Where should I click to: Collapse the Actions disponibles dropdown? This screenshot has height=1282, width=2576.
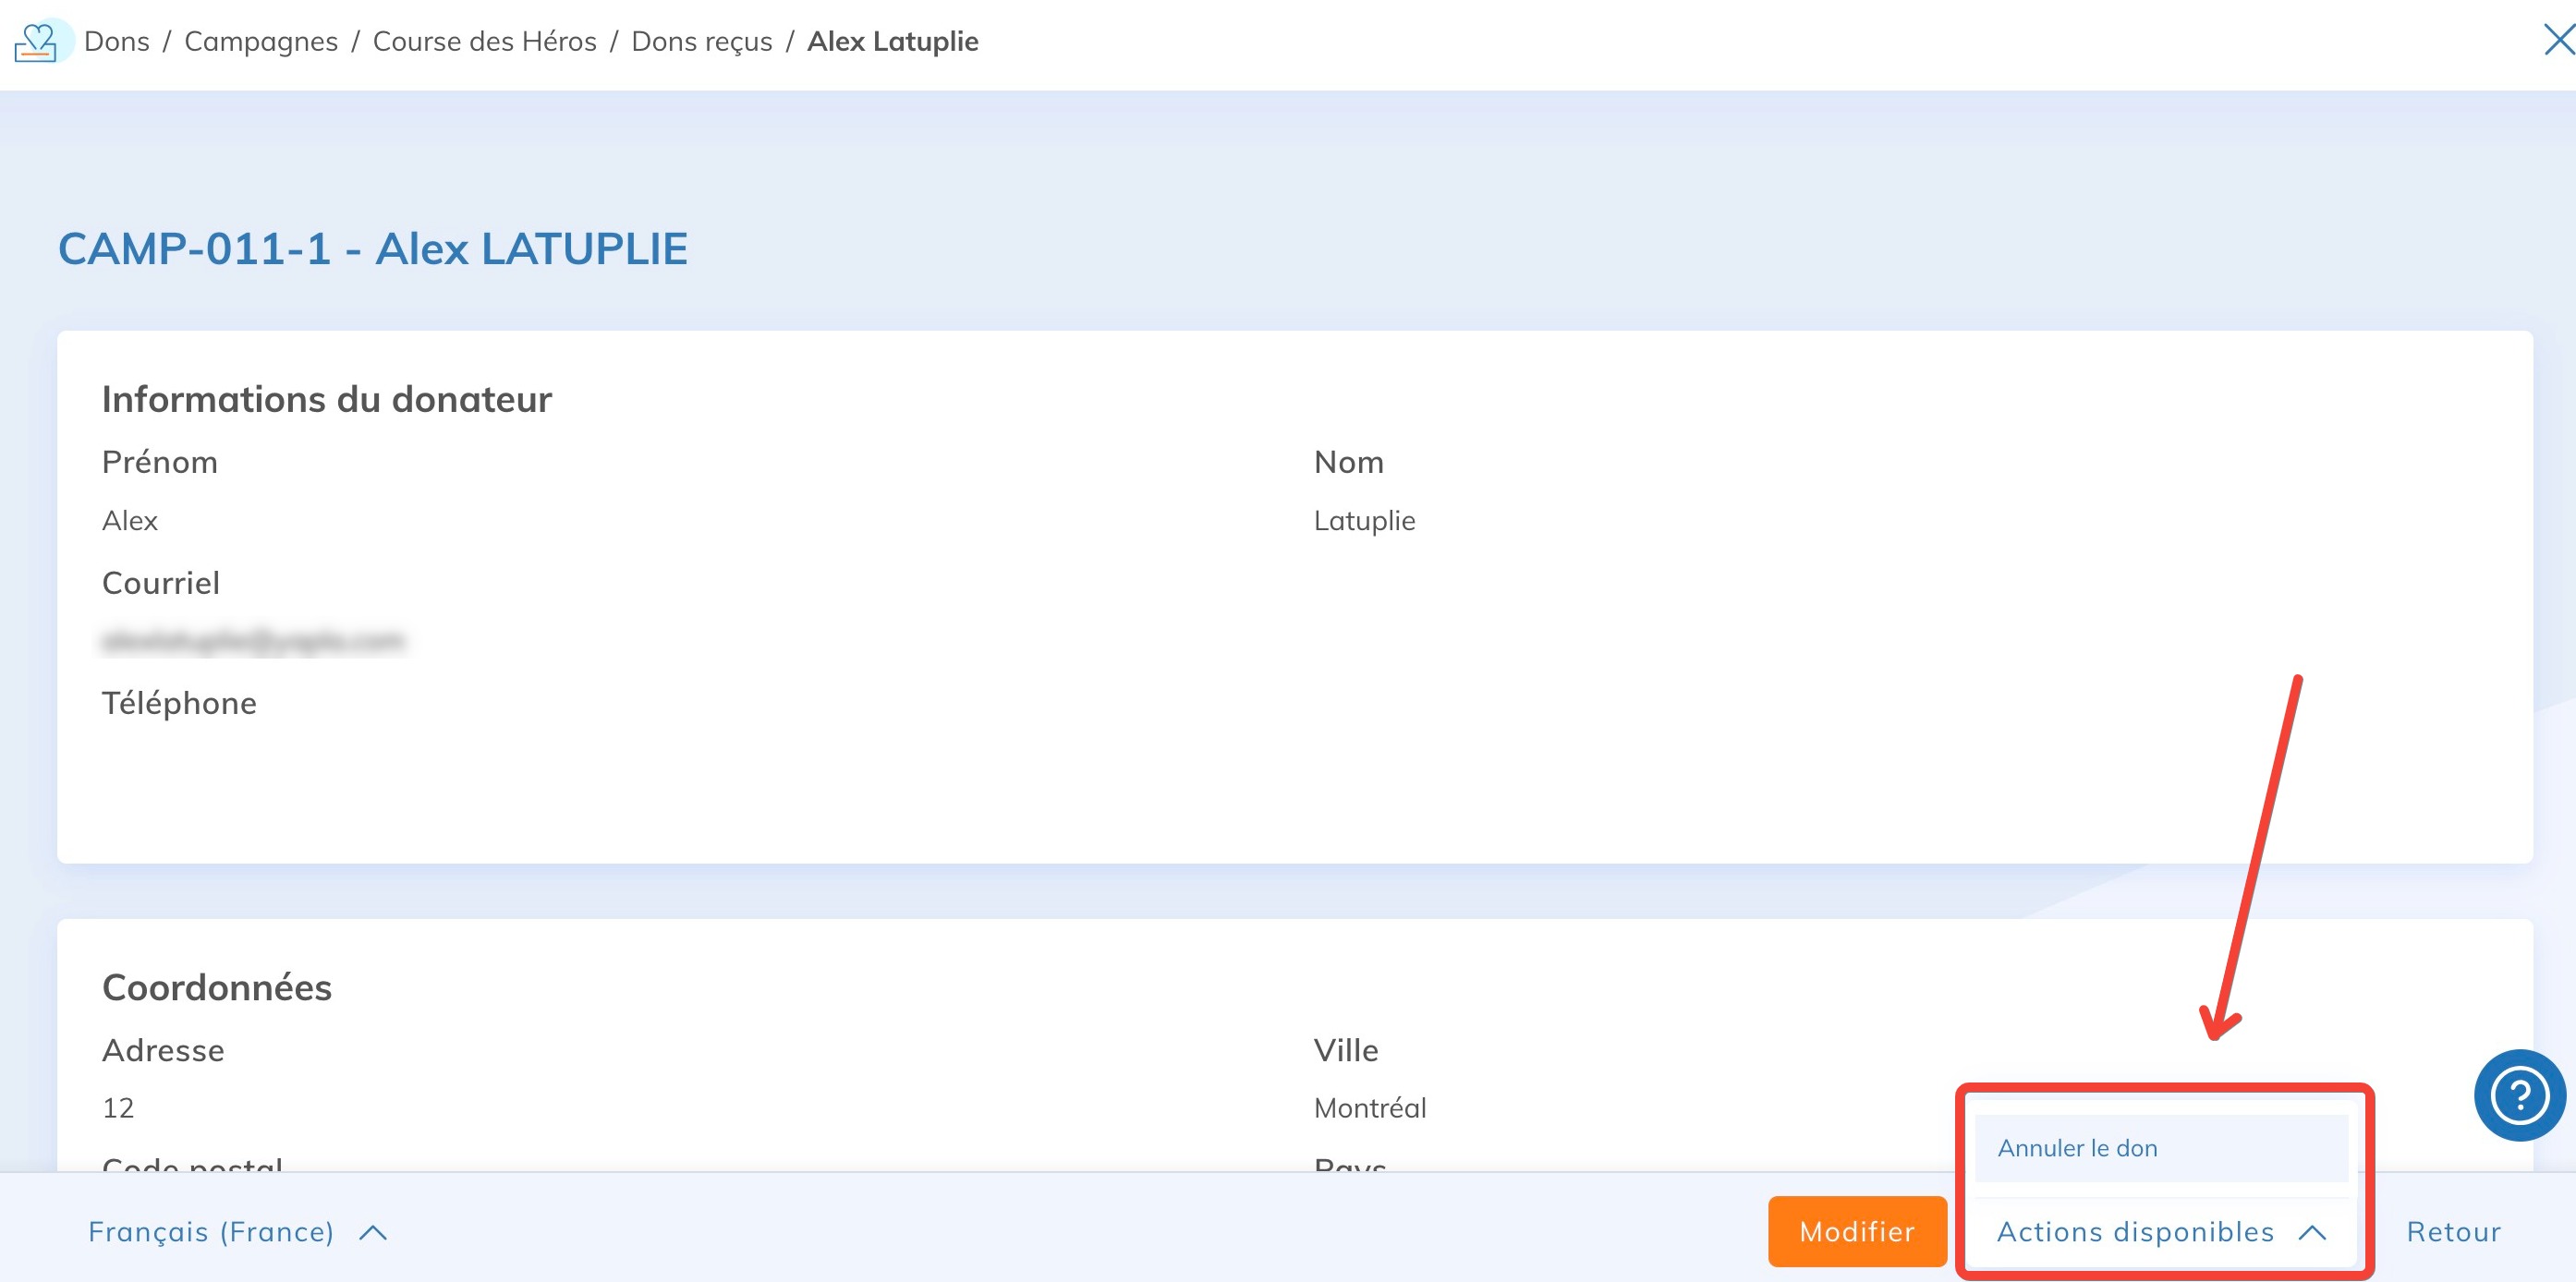(2135, 1232)
